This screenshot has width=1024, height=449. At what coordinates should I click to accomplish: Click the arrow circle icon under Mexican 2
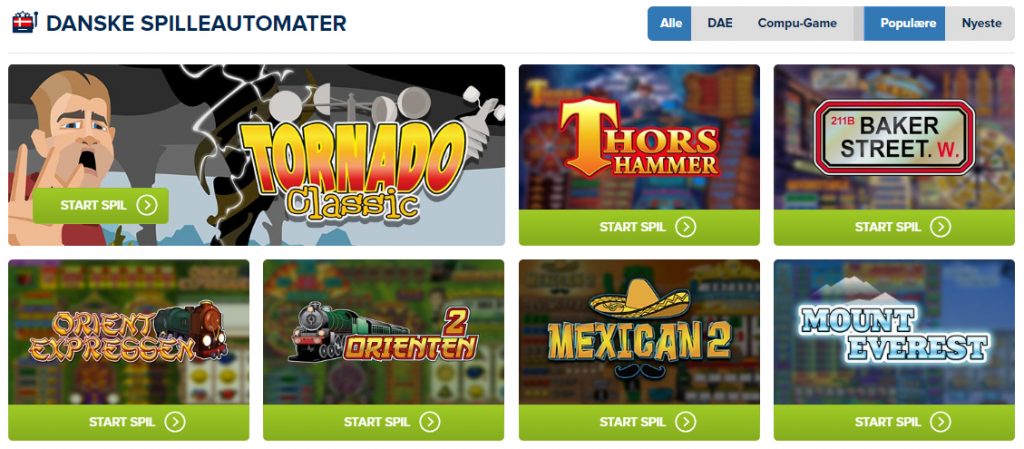(x=686, y=422)
